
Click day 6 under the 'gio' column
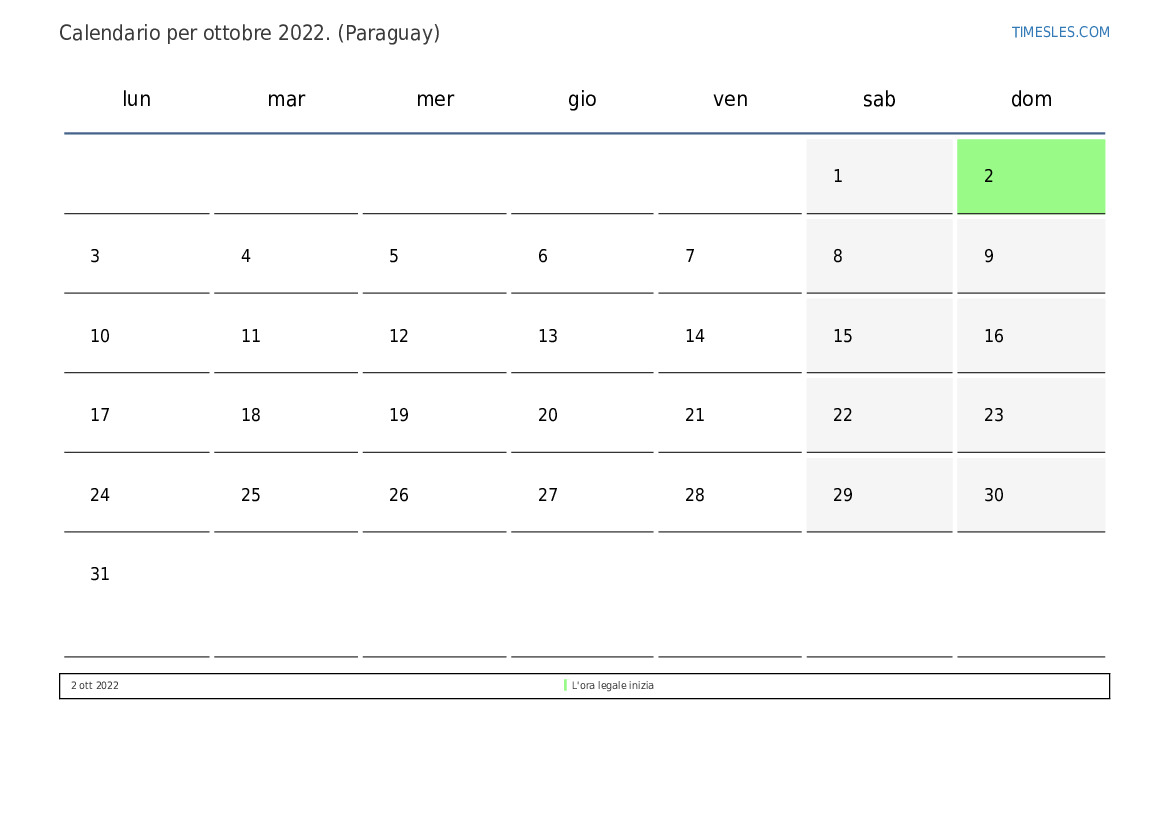[582, 256]
